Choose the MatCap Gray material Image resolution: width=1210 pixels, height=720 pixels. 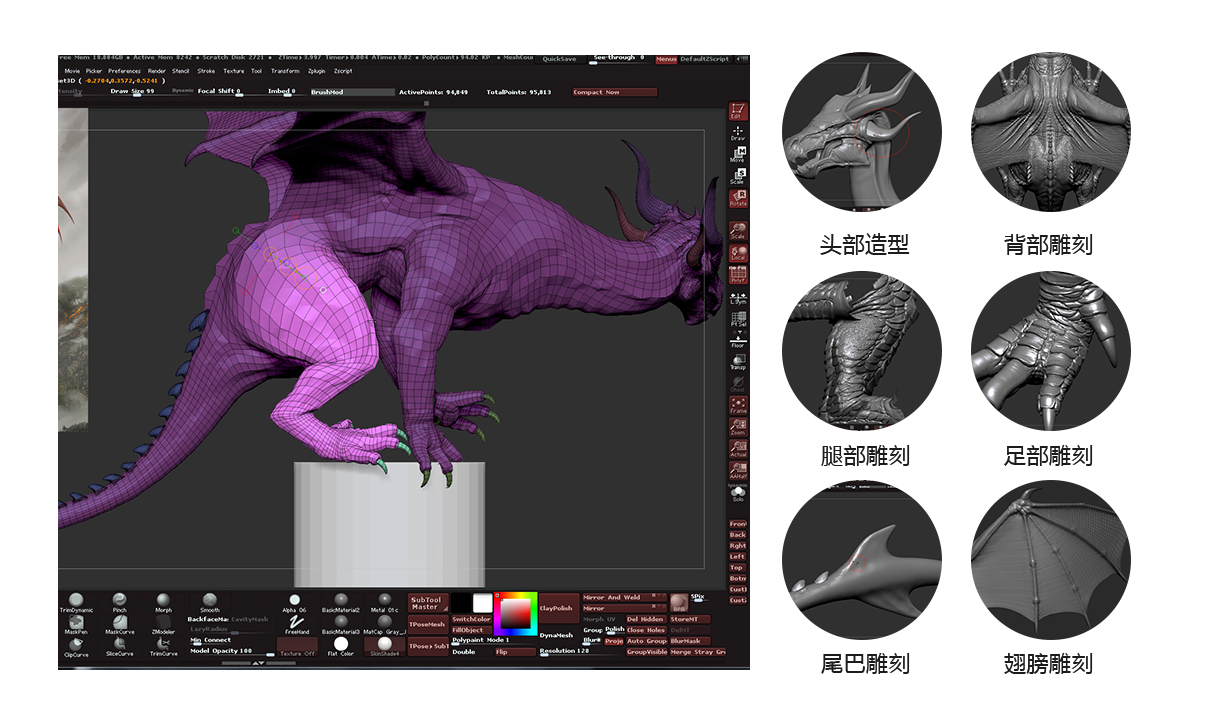pos(385,624)
